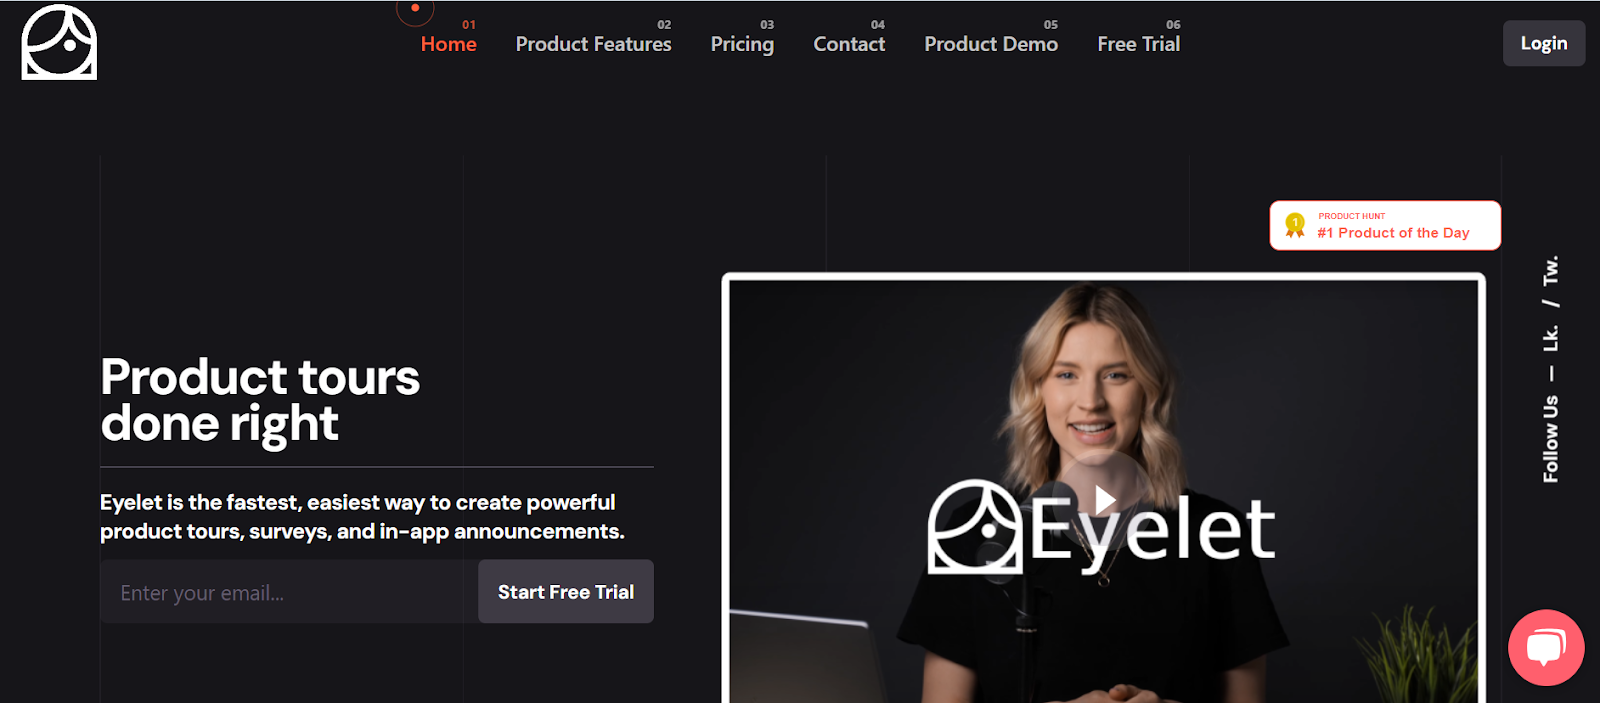Click the Start Free Trial button

point(566,591)
